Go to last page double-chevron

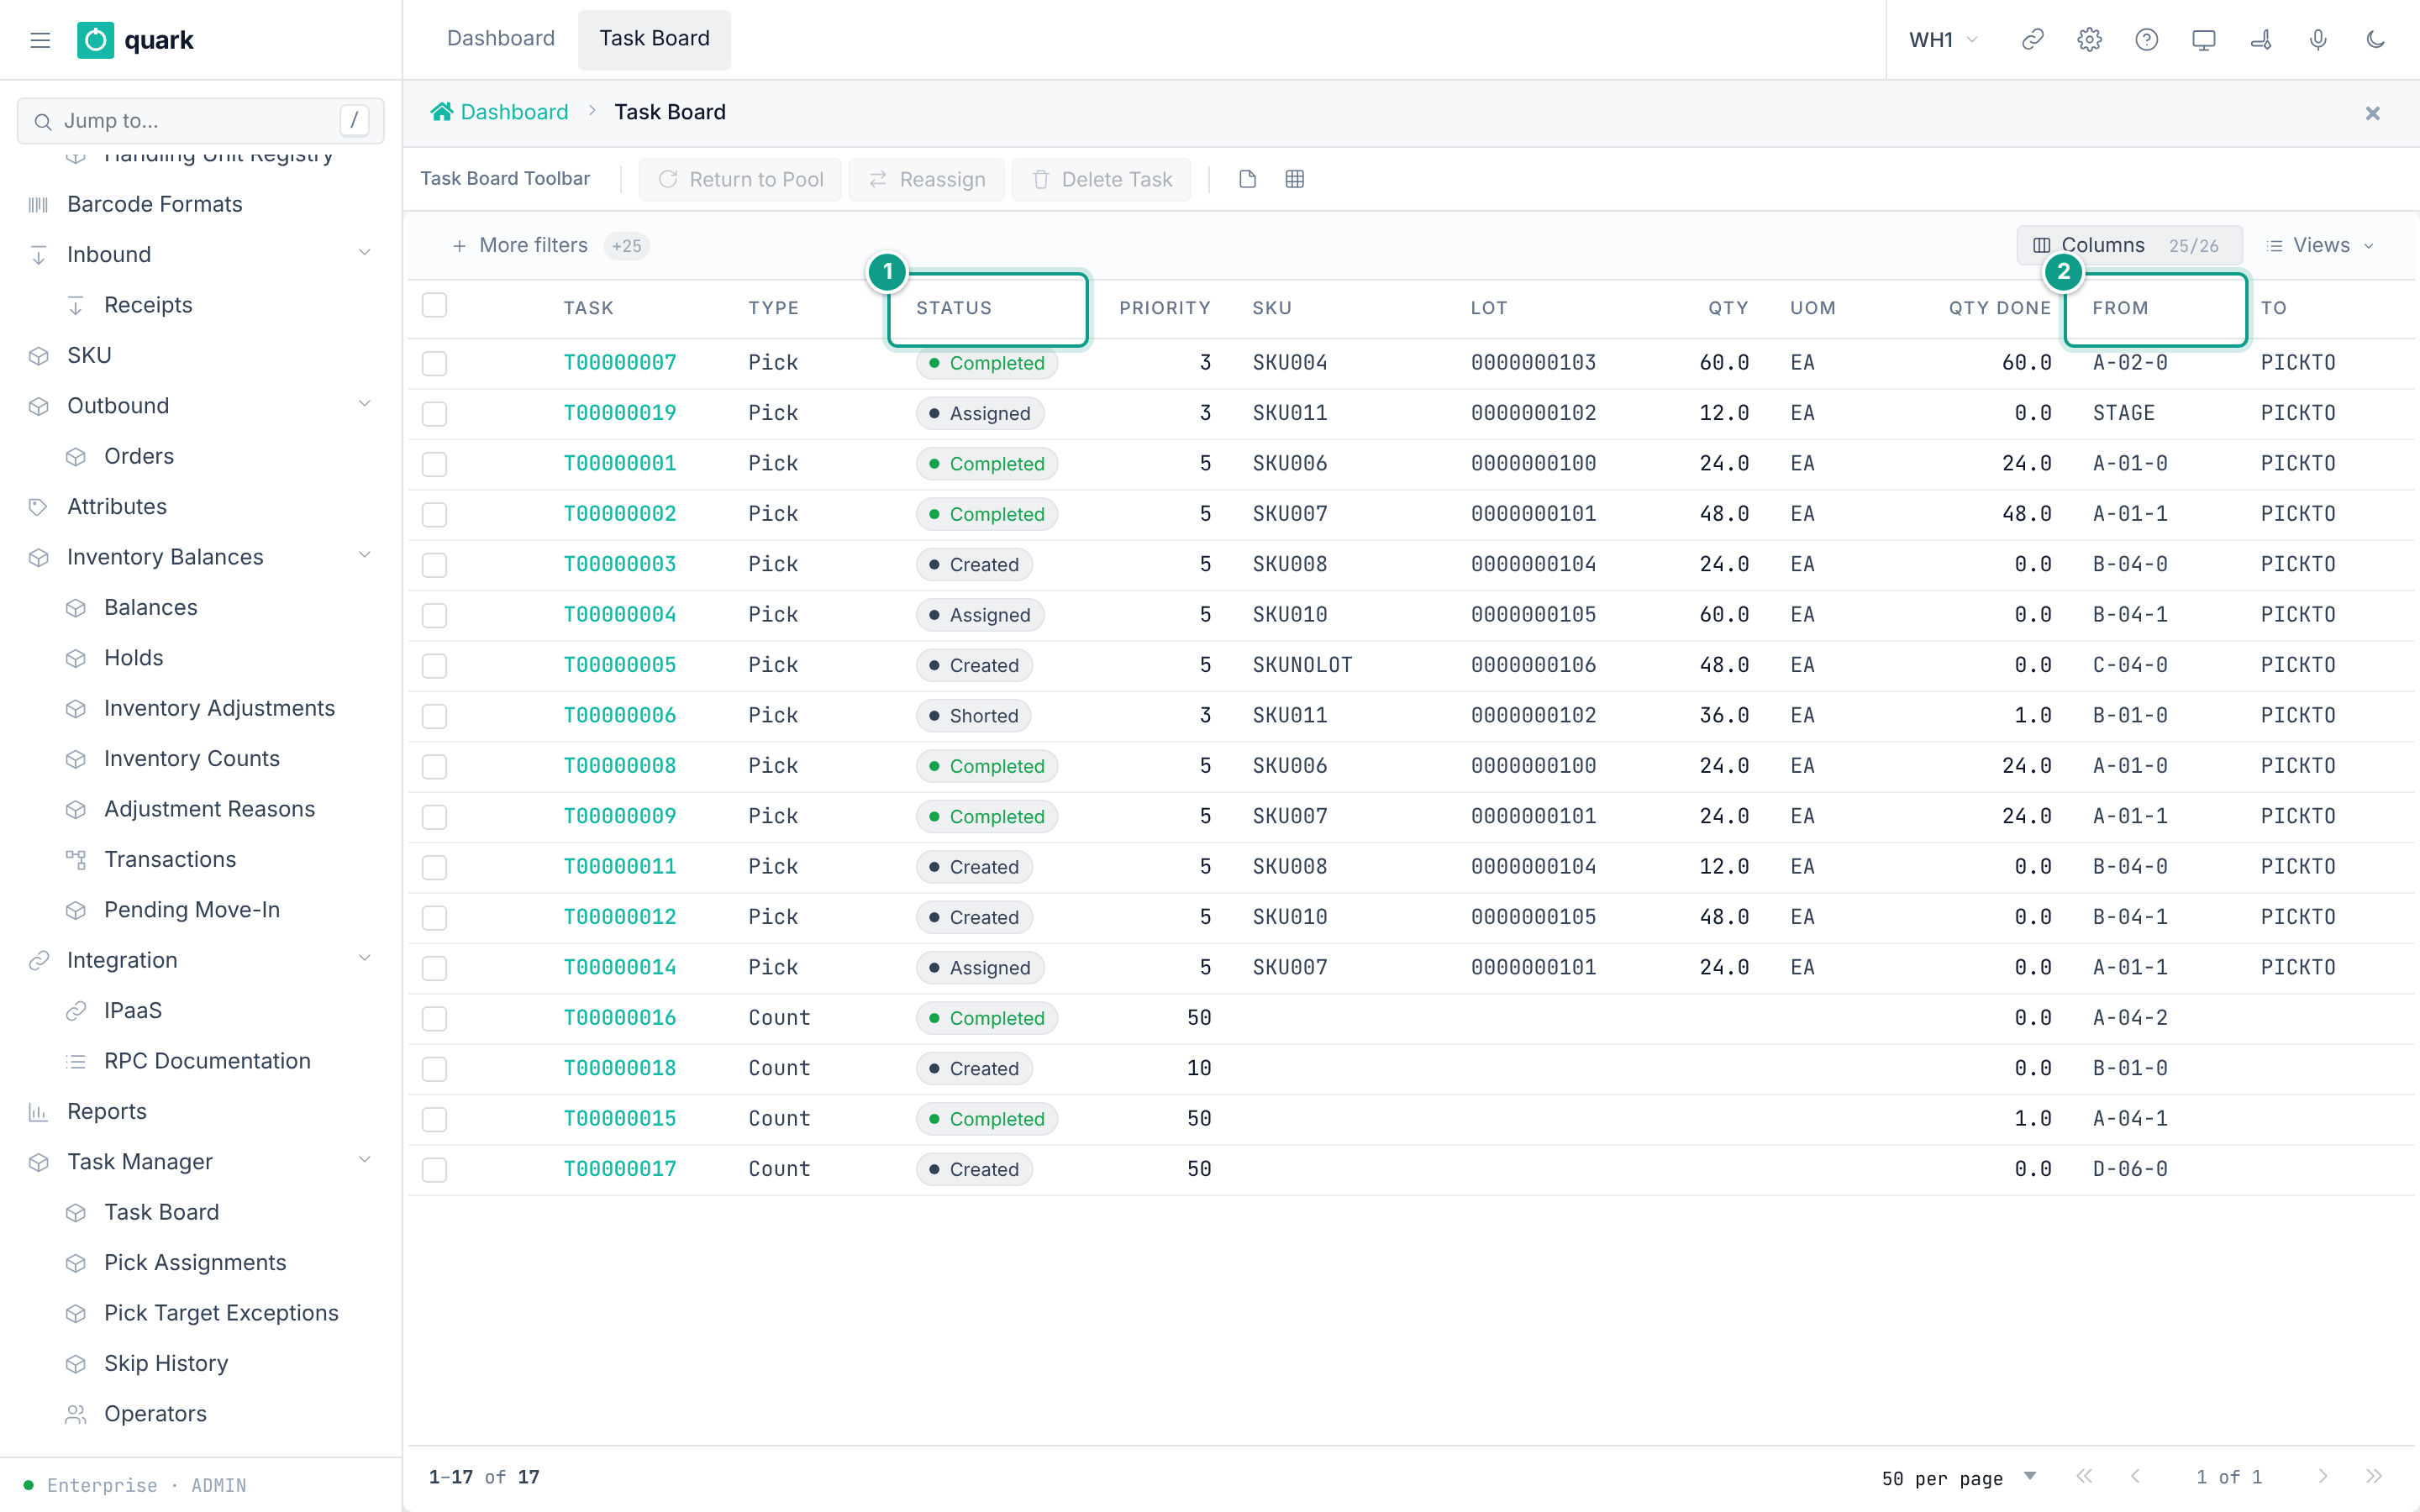click(x=2373, y=1477)
